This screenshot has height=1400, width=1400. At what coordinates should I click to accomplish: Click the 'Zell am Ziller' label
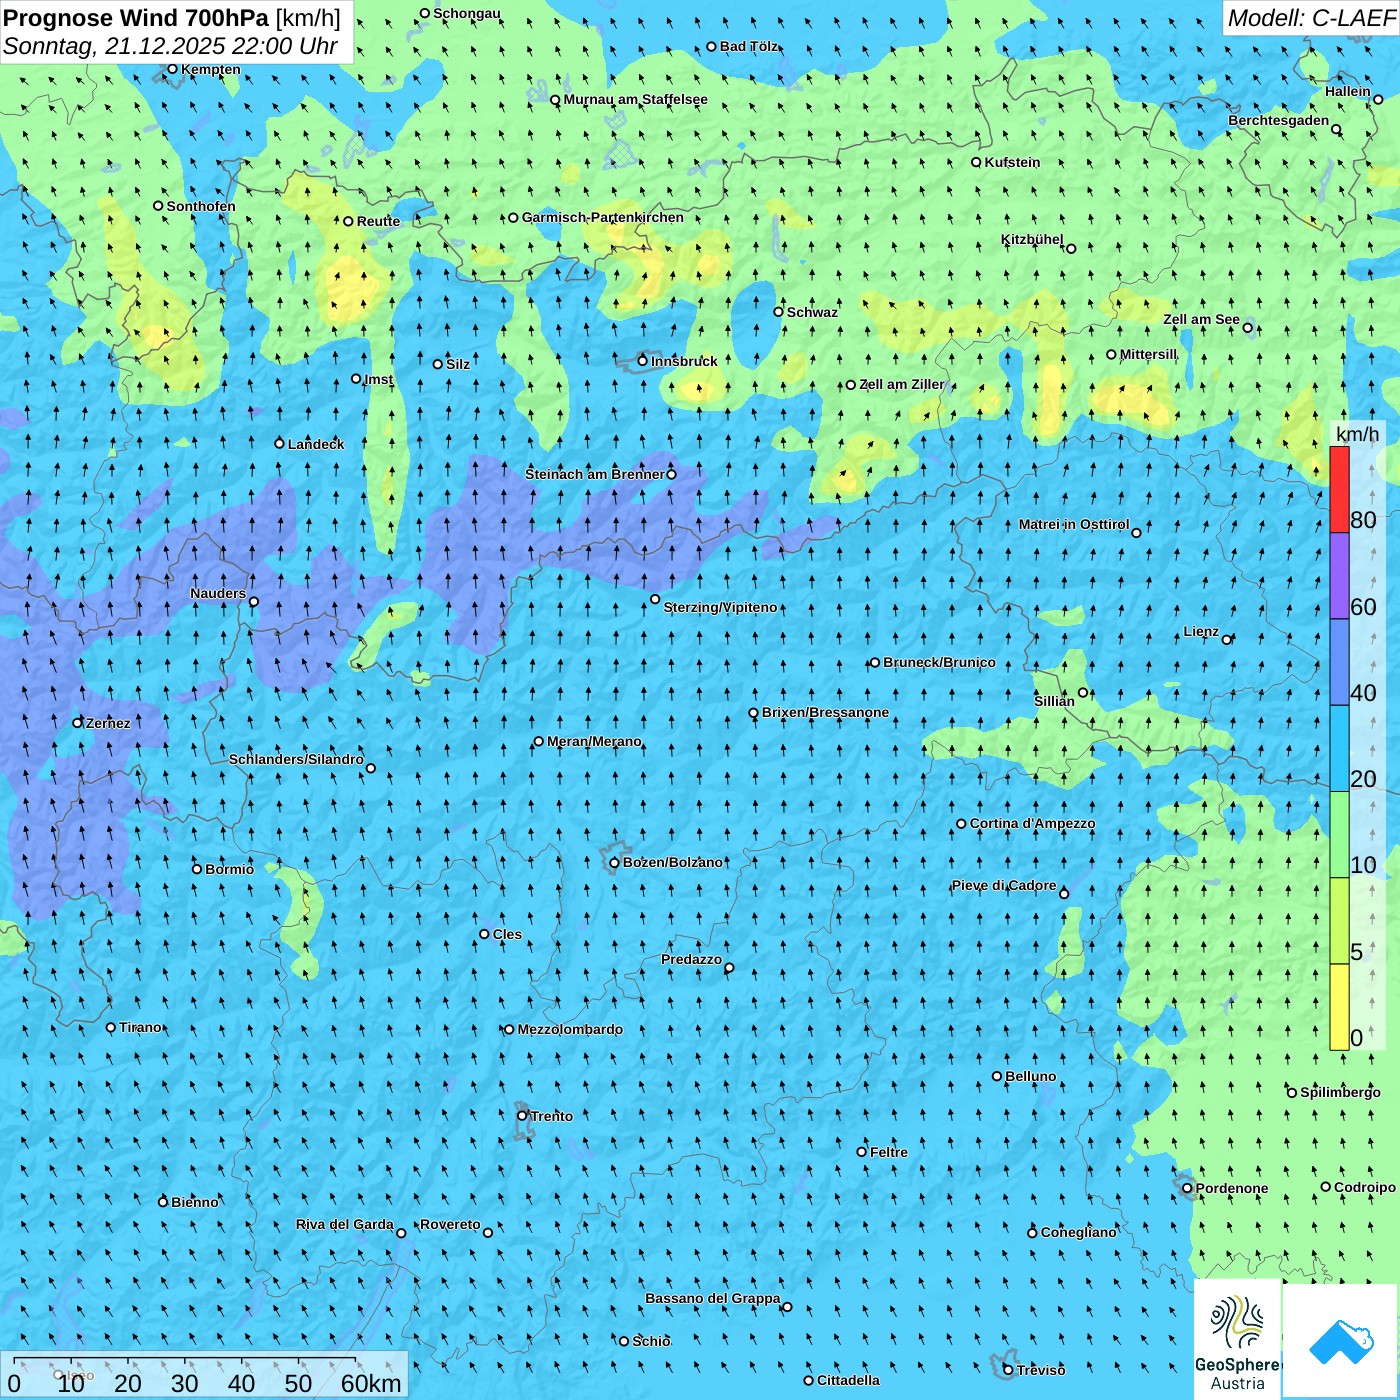click(x=901, y=384)
